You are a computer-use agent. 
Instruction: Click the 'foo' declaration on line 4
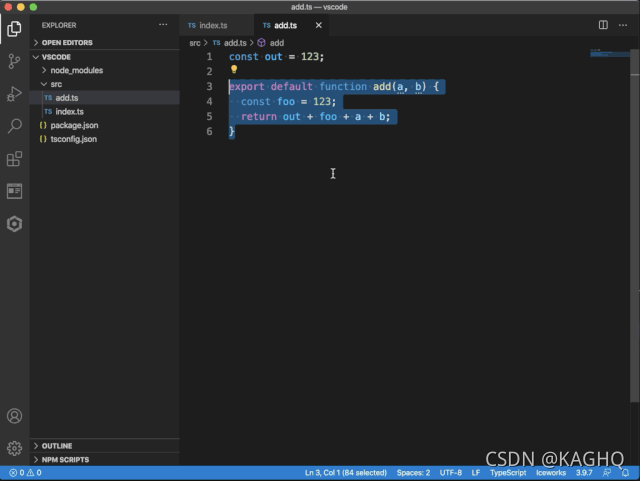[286, 102]
